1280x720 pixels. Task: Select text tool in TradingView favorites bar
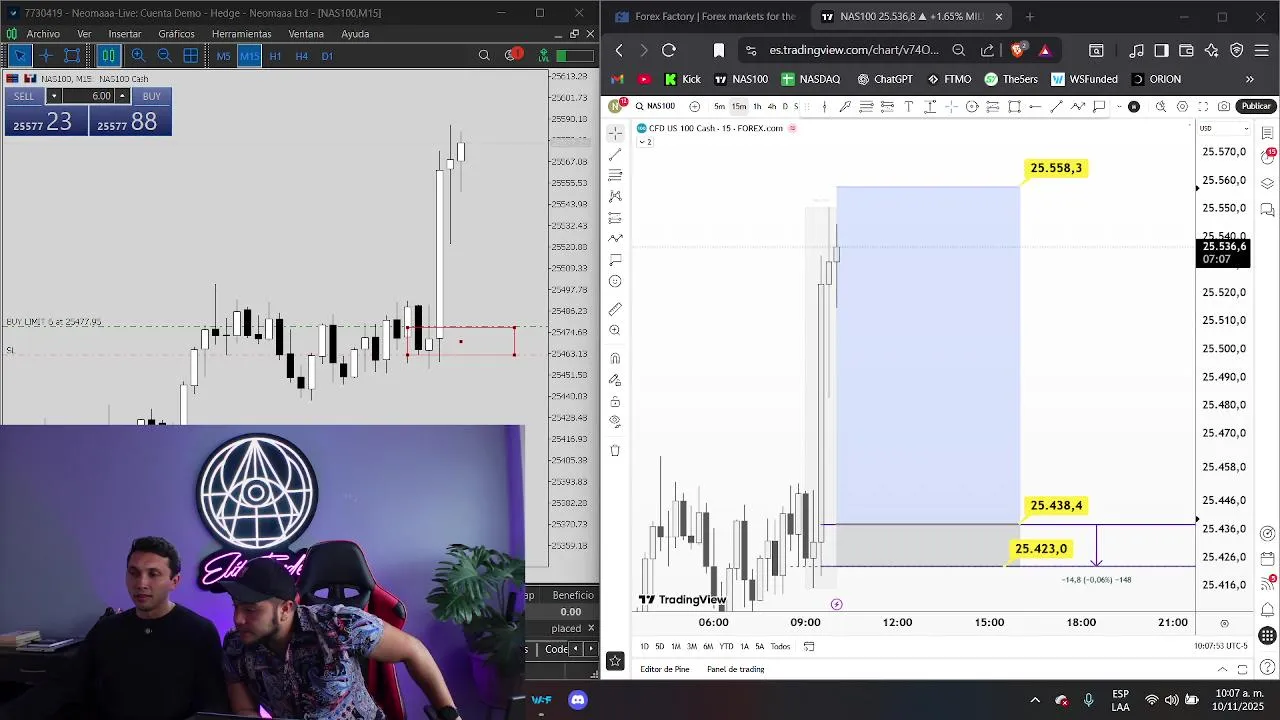909,106
